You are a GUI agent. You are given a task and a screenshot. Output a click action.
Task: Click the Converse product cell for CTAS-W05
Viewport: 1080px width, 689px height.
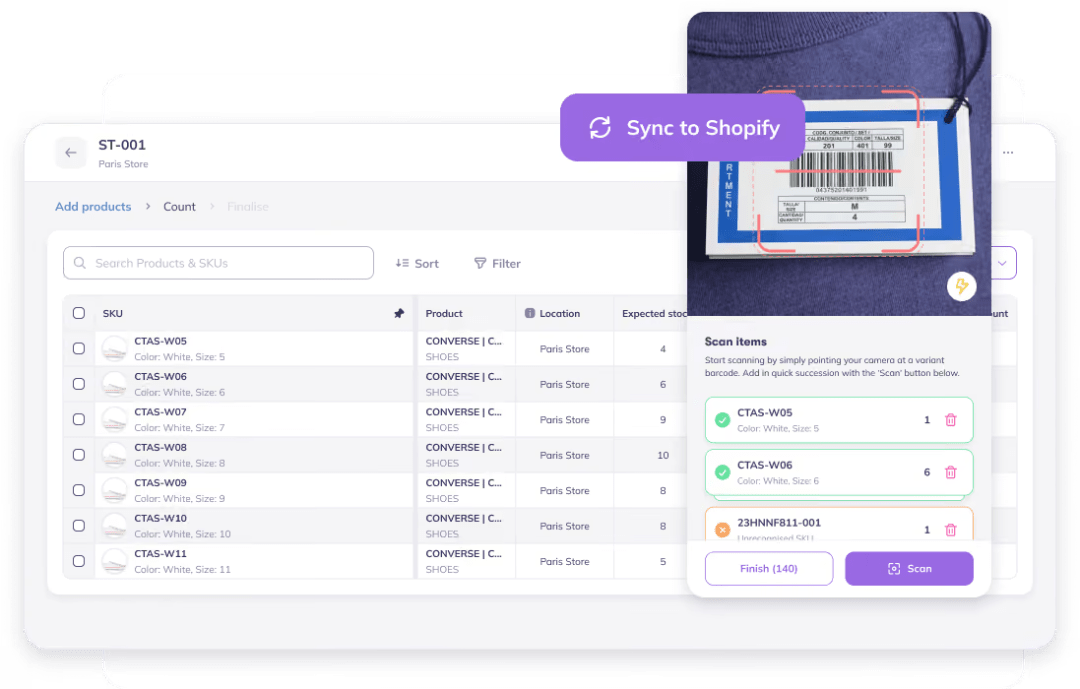464,349
